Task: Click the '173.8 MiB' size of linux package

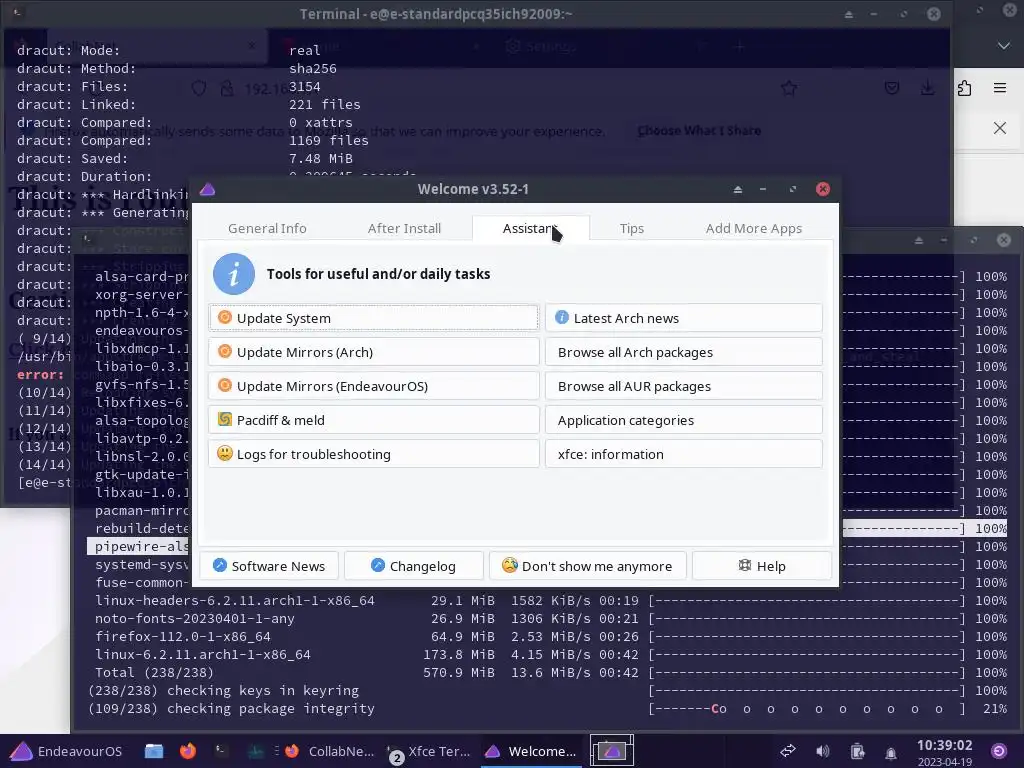Action: tap(459, 654)
